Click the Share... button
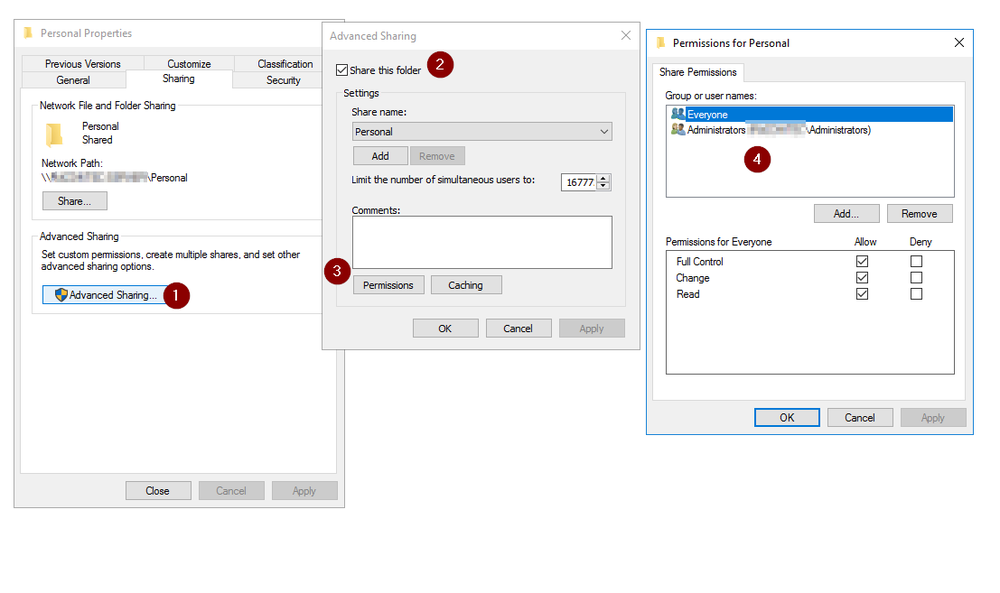This screenshot has height=593, width=1000. coord(74,201)
